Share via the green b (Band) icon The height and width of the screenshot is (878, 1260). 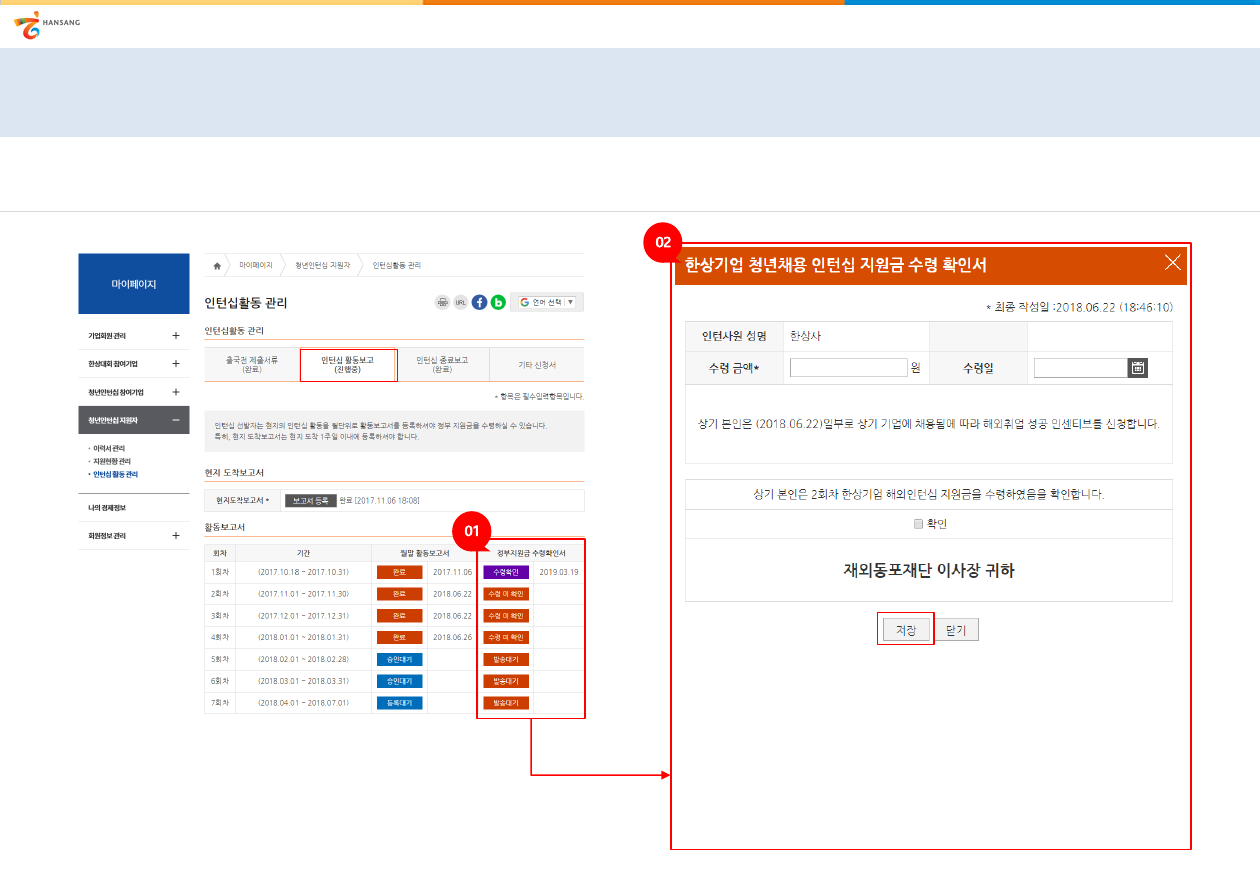(x=498, y=302)
